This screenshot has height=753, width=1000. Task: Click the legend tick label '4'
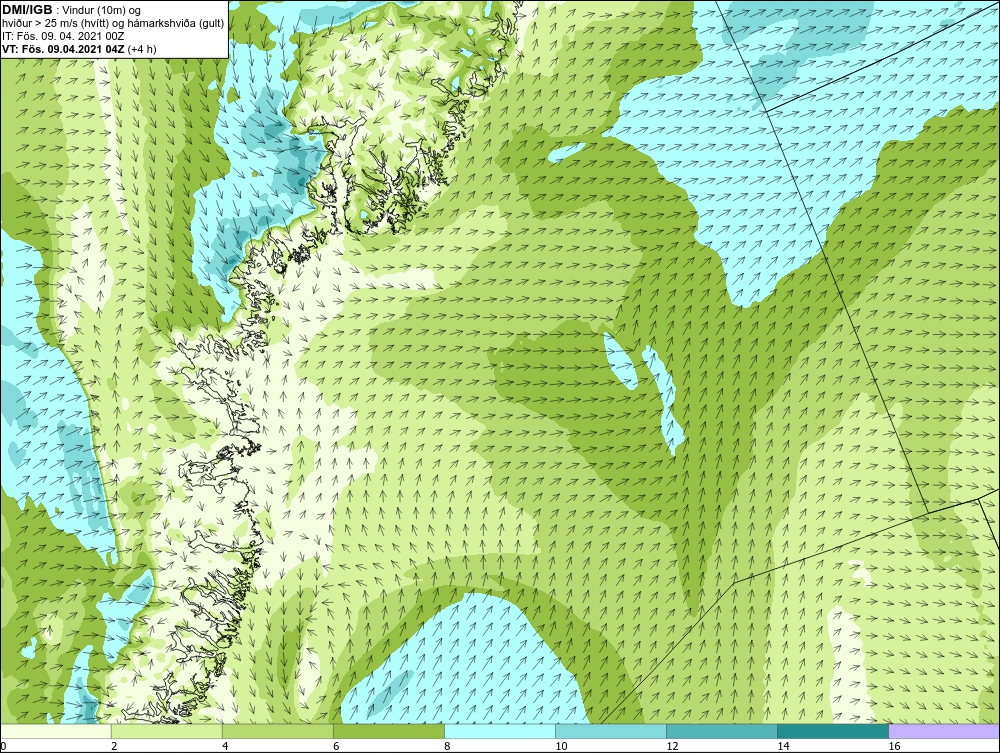coord(225,746)
